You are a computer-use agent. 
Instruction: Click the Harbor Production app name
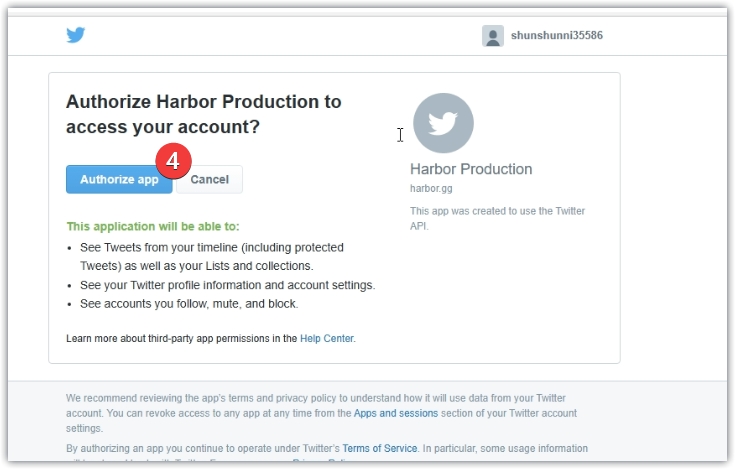click(471, 169)
